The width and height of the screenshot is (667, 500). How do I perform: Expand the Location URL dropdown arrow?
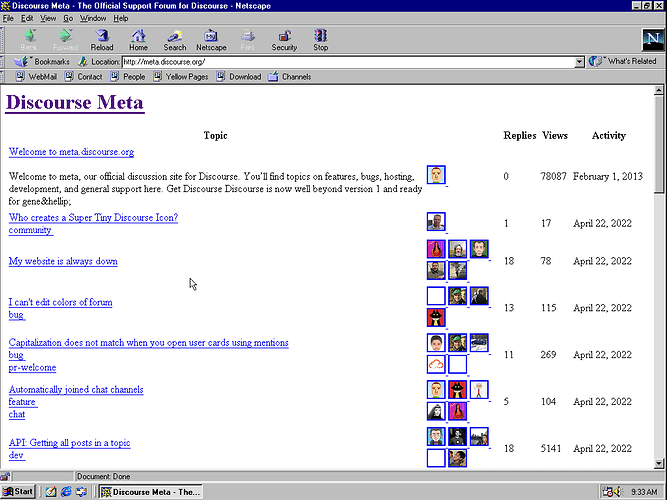[579, 62]
